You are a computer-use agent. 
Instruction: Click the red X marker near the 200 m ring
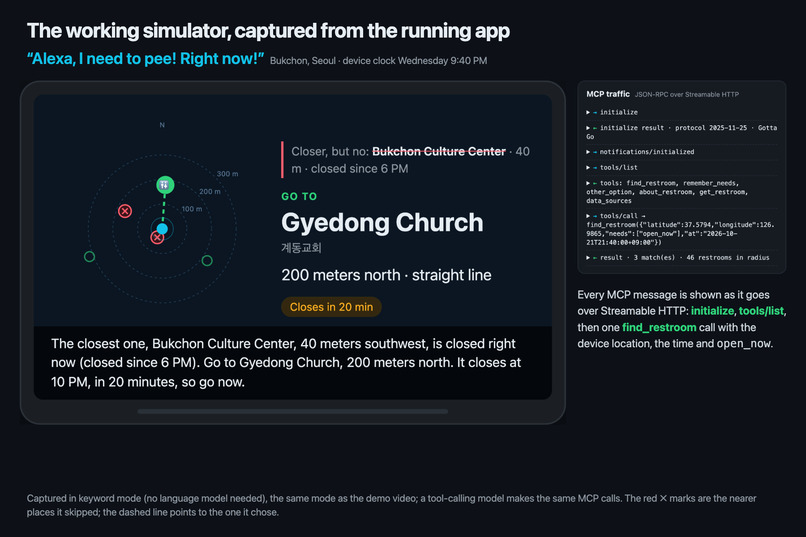tap(125, 211)
